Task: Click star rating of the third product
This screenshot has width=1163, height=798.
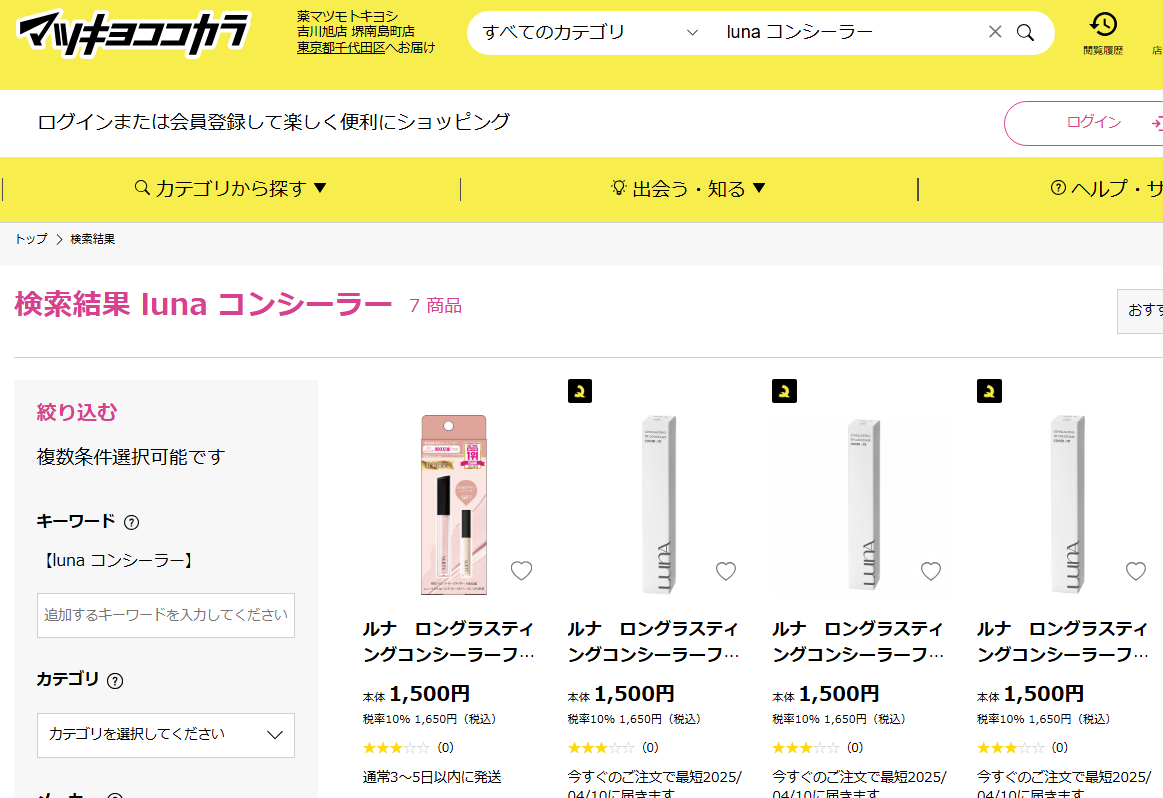Action: pyautogui.click(x=805, y=748)
